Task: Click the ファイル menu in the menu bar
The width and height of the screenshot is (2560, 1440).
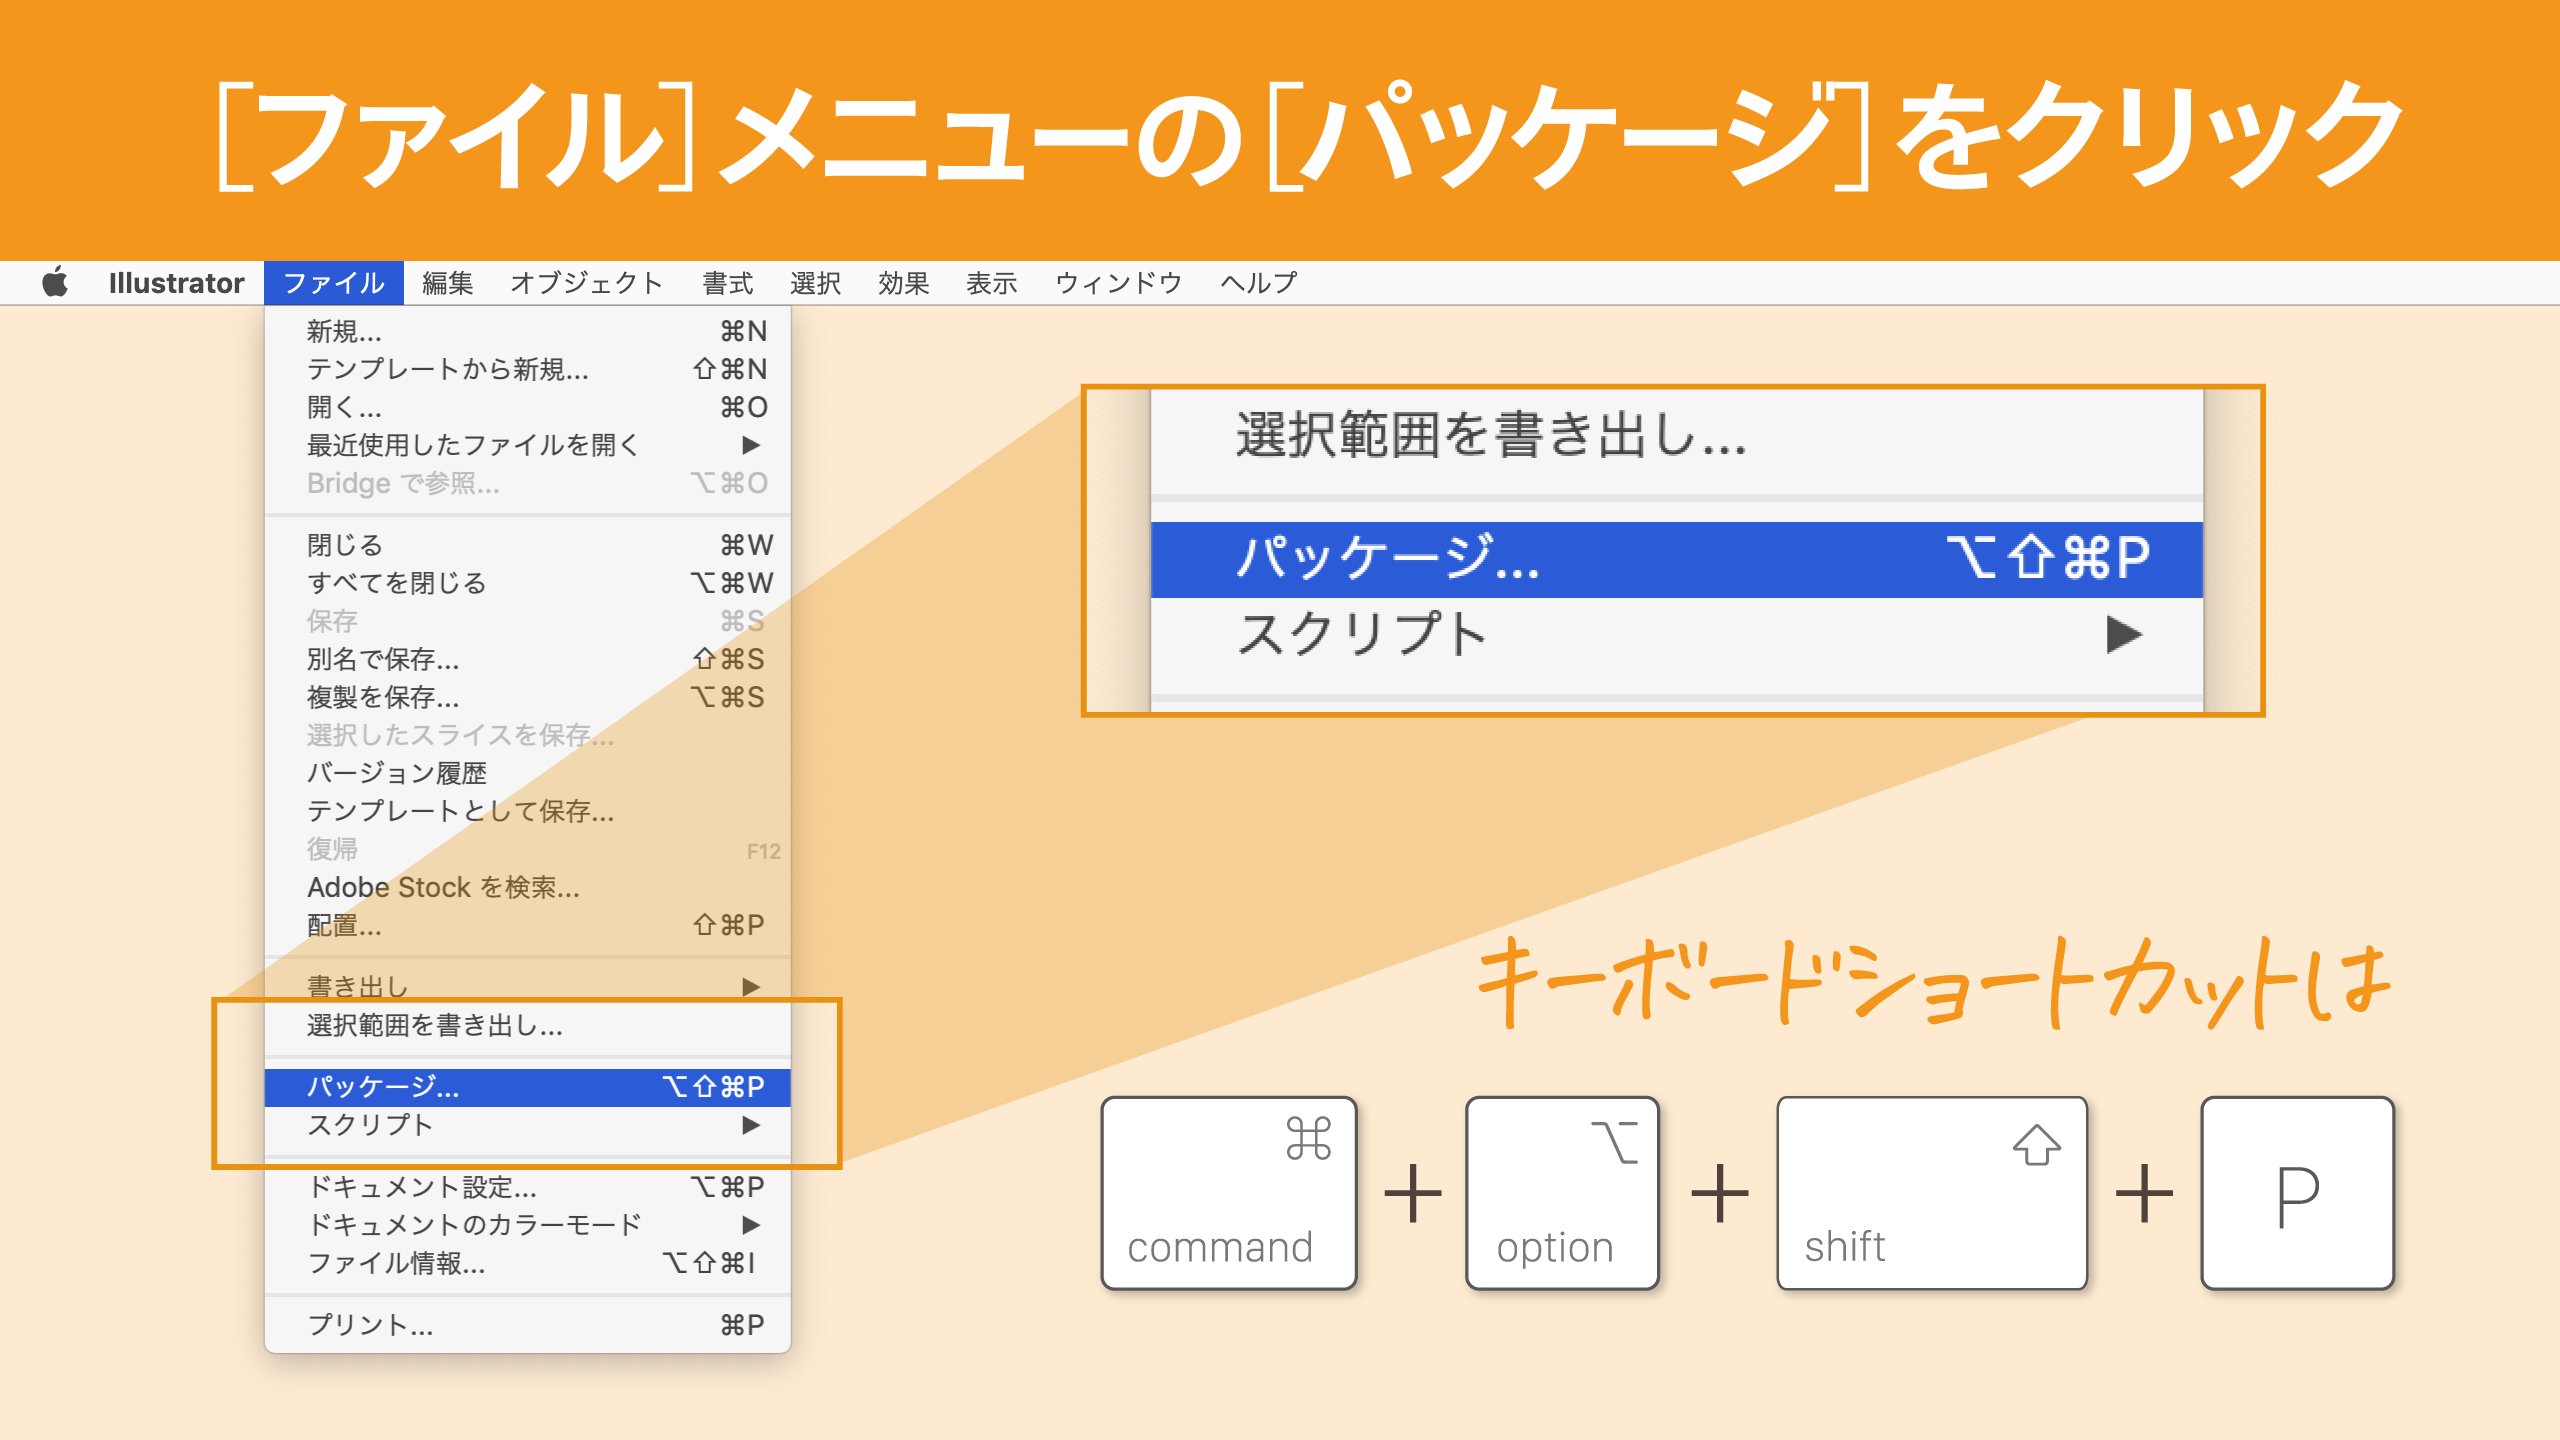Action: click(x=334, y=283)
